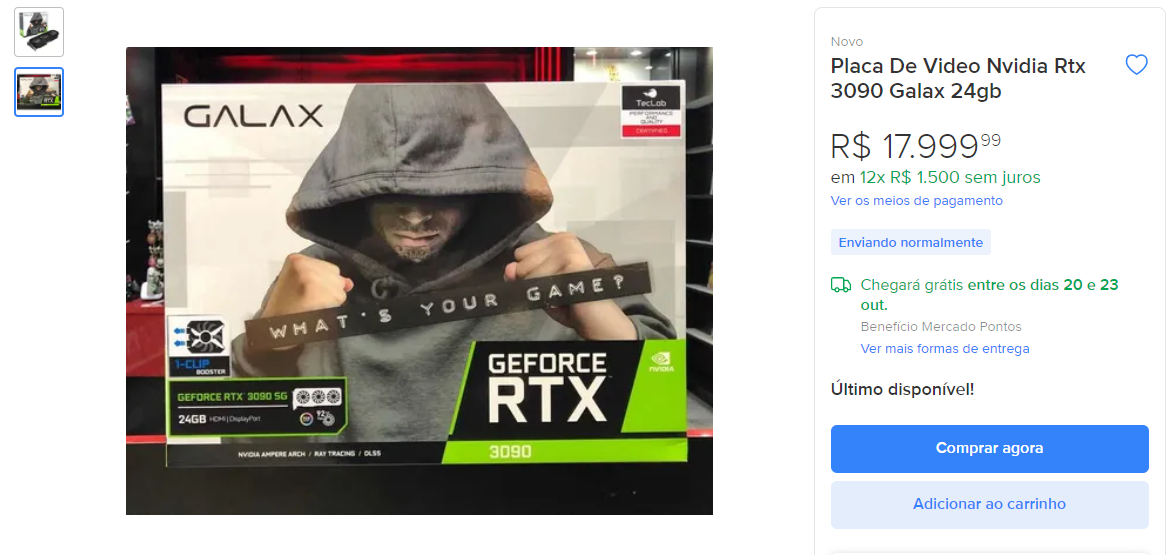Select the second product thumbnail

(x=39, y=92)
